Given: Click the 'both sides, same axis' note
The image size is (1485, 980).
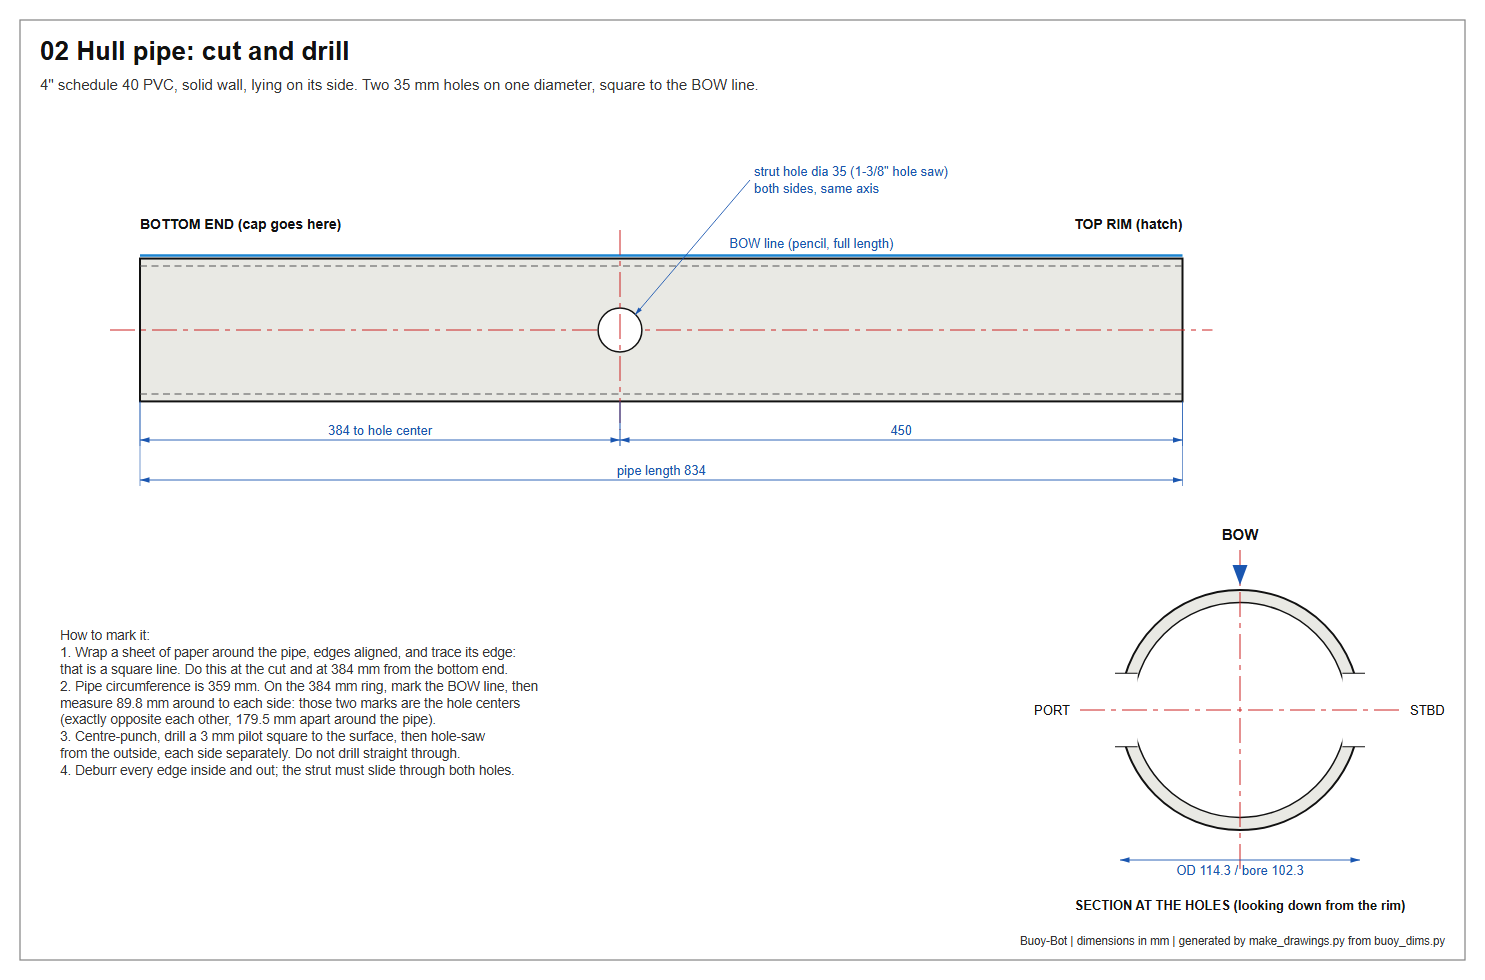Looking at the screenshot, I should (x=816, y=188).
